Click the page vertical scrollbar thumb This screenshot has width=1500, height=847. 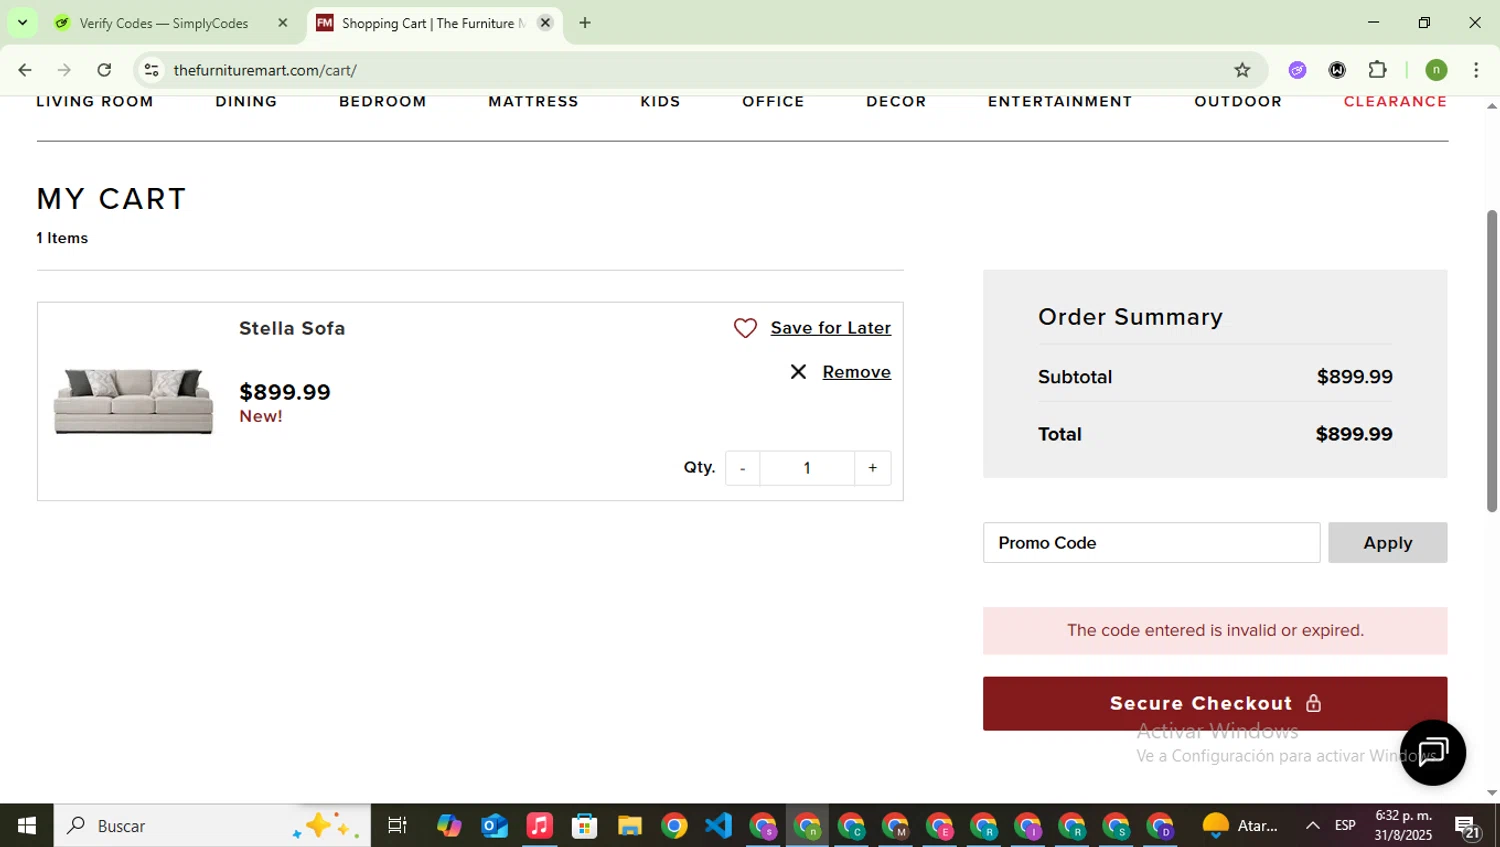click(x=1492, y=360)
